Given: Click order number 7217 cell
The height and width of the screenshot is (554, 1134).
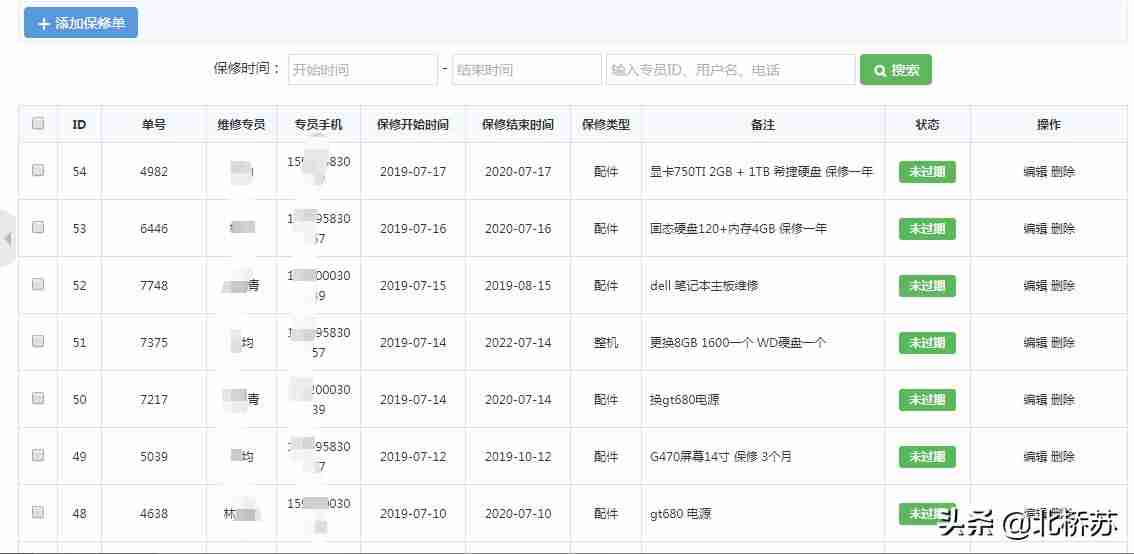Looking at the screenshot, I should pyautogui.click(x=154, y=399).
